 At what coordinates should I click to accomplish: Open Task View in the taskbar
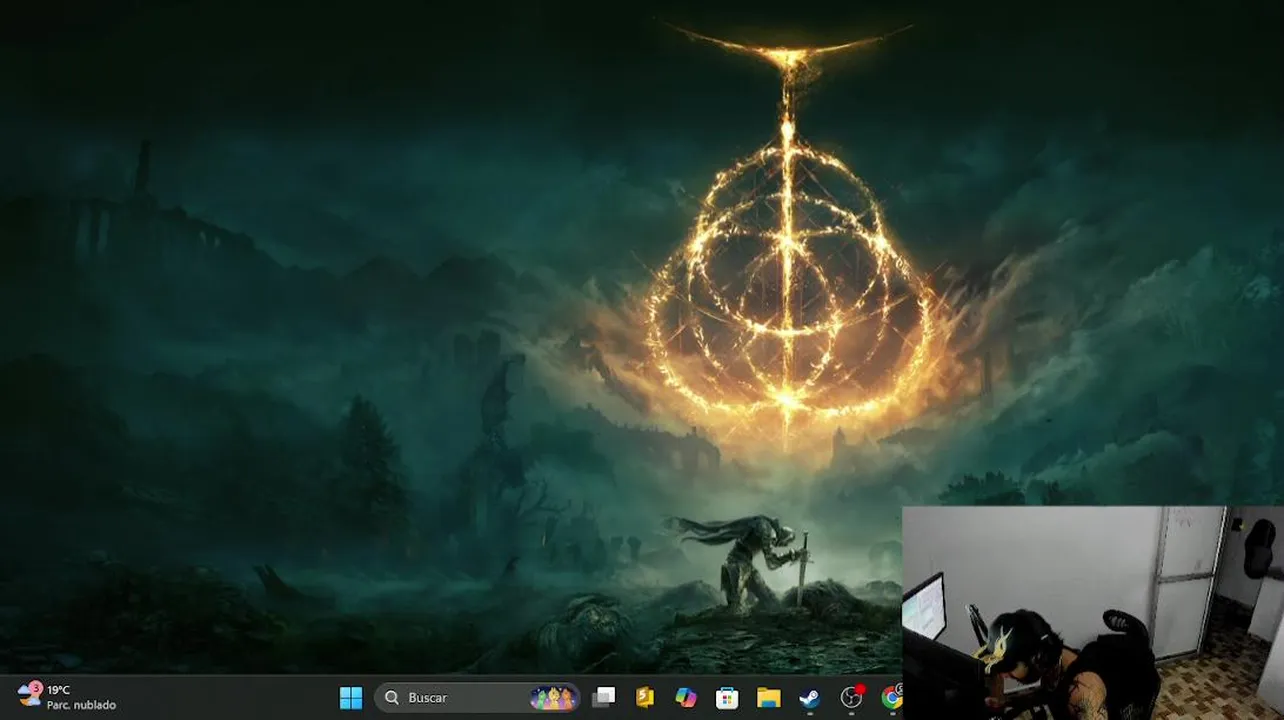[x=604, y=697]
